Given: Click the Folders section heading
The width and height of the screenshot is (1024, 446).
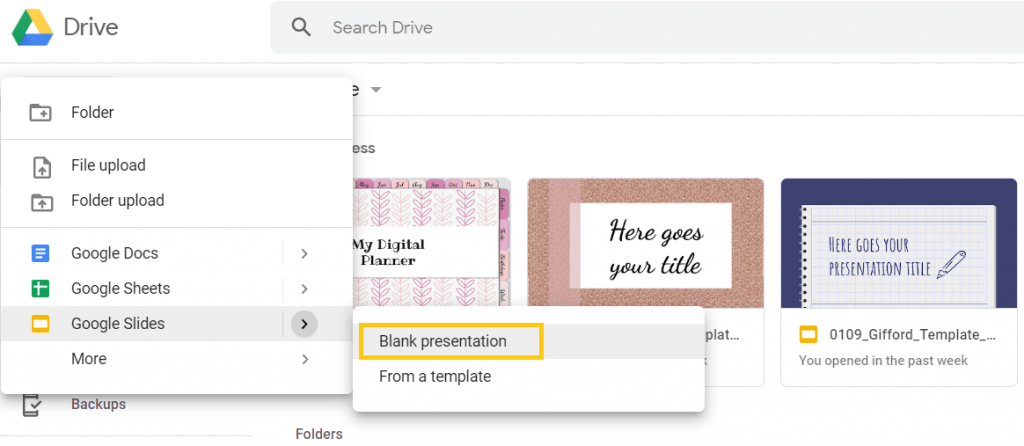Looking at the screenshot, I should pos(319,434).
